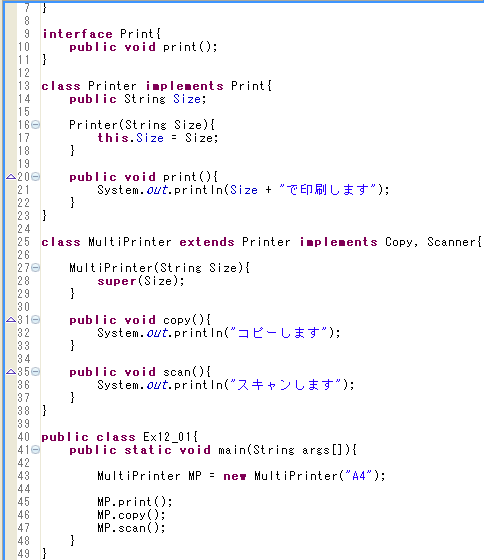Click the override marker triangle on line 20
Viewport: 484px width, 560px height.
[x=11, y=176]
